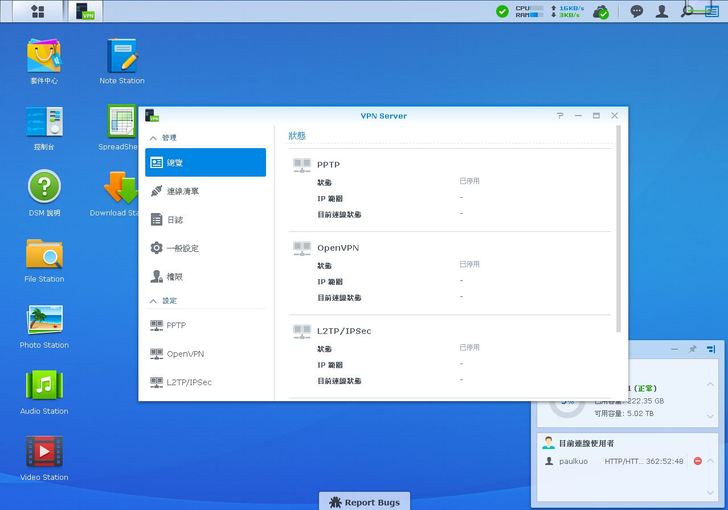Open the Log (日誌) sidebar item
This screenshot has height=510, width=728.
[x=205, y=219]
